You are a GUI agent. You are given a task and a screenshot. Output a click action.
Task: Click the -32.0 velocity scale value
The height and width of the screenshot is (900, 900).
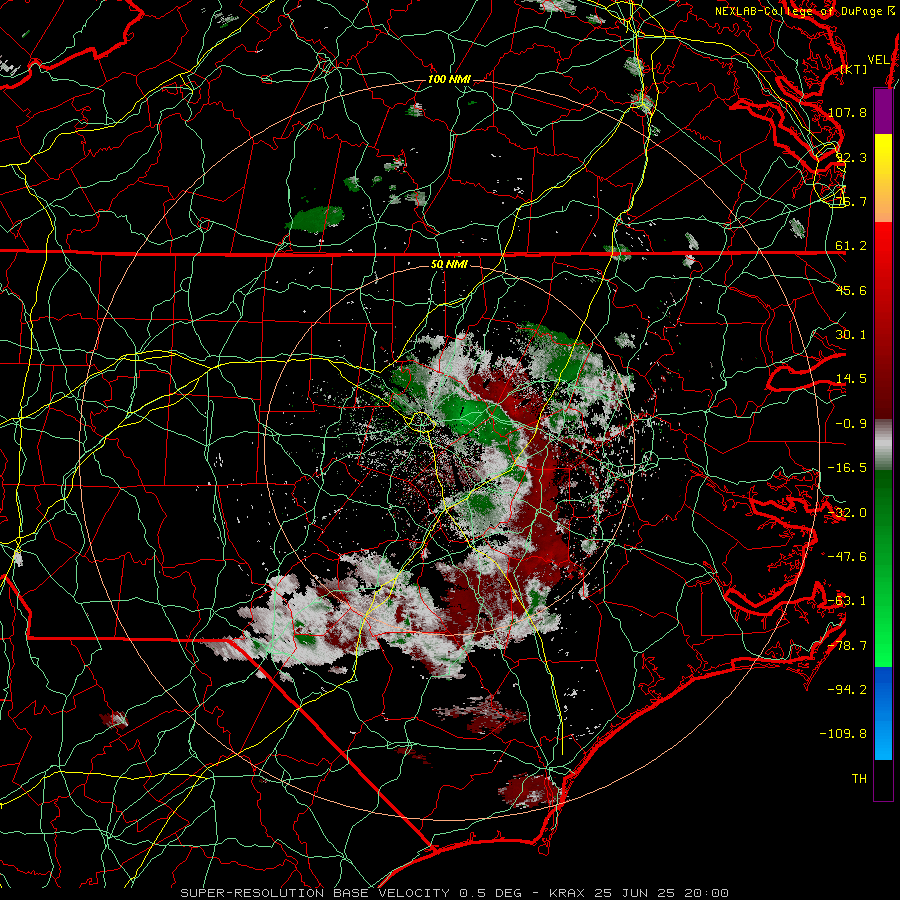coord(847,513)
